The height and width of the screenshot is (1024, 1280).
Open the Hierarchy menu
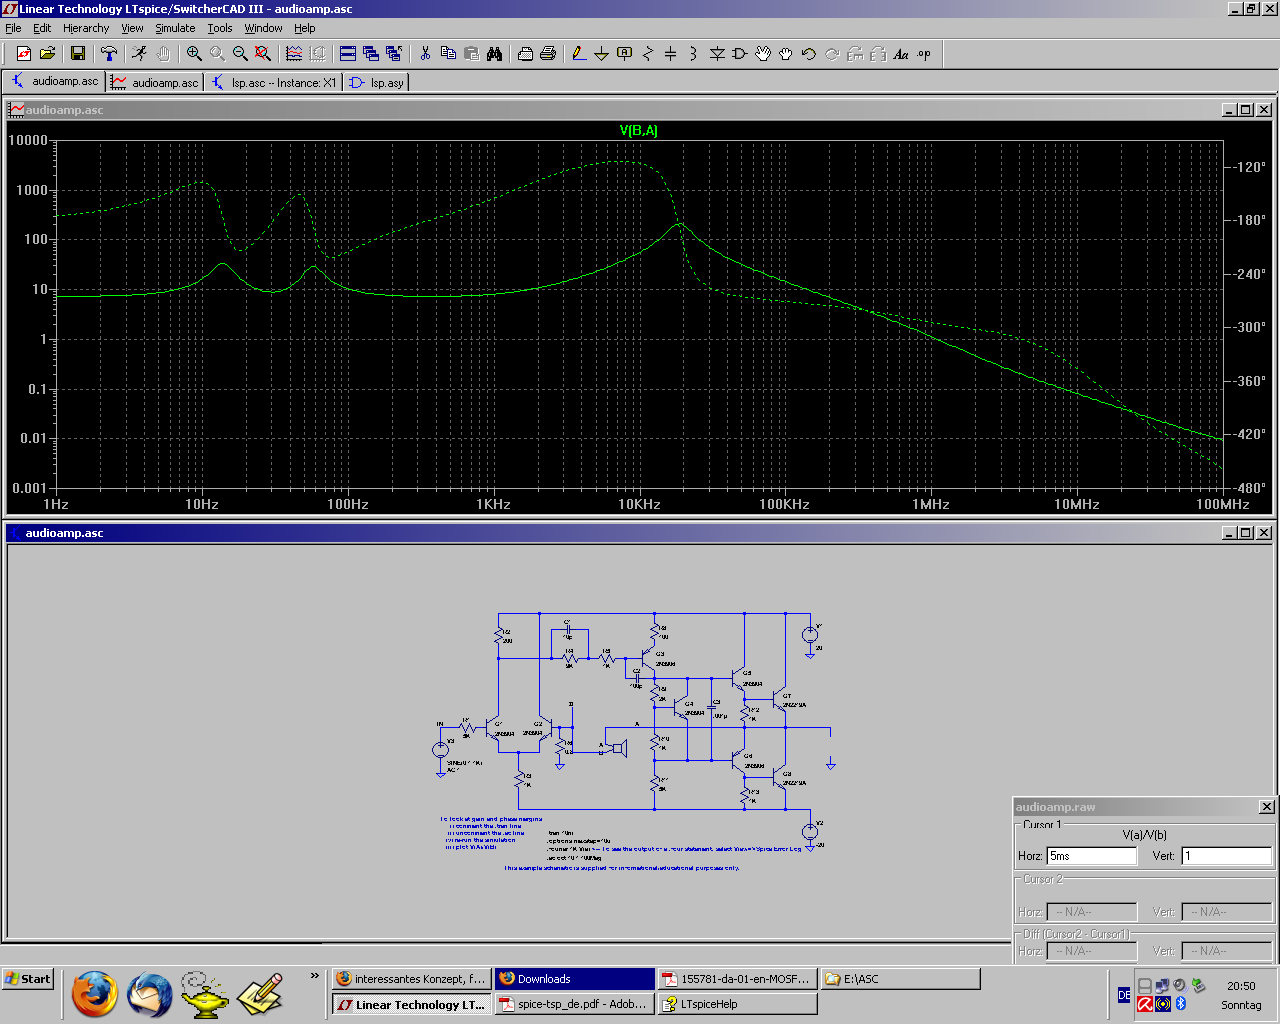86,28
